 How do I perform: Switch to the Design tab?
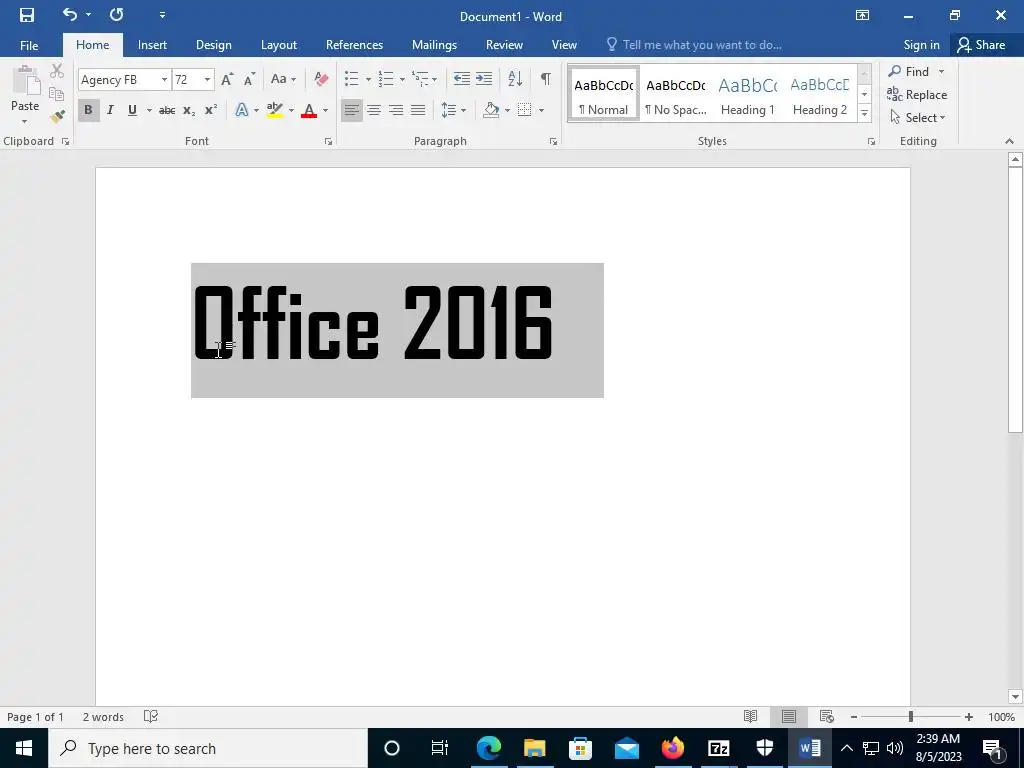214,45
